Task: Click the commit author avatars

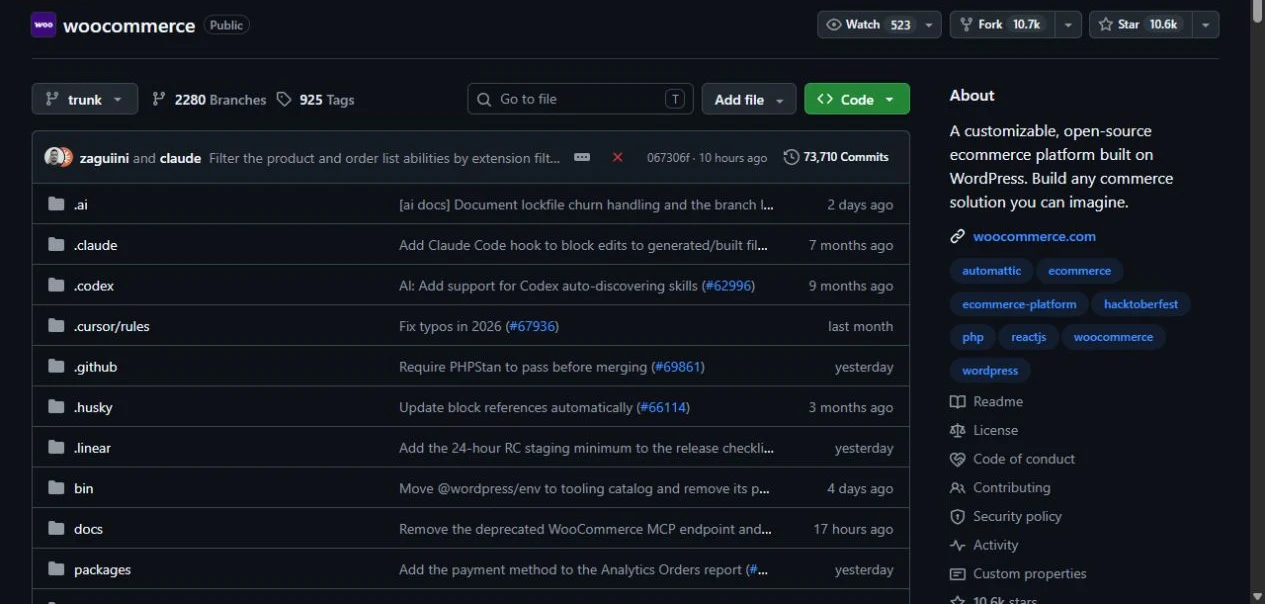Action: pos(59,157)
